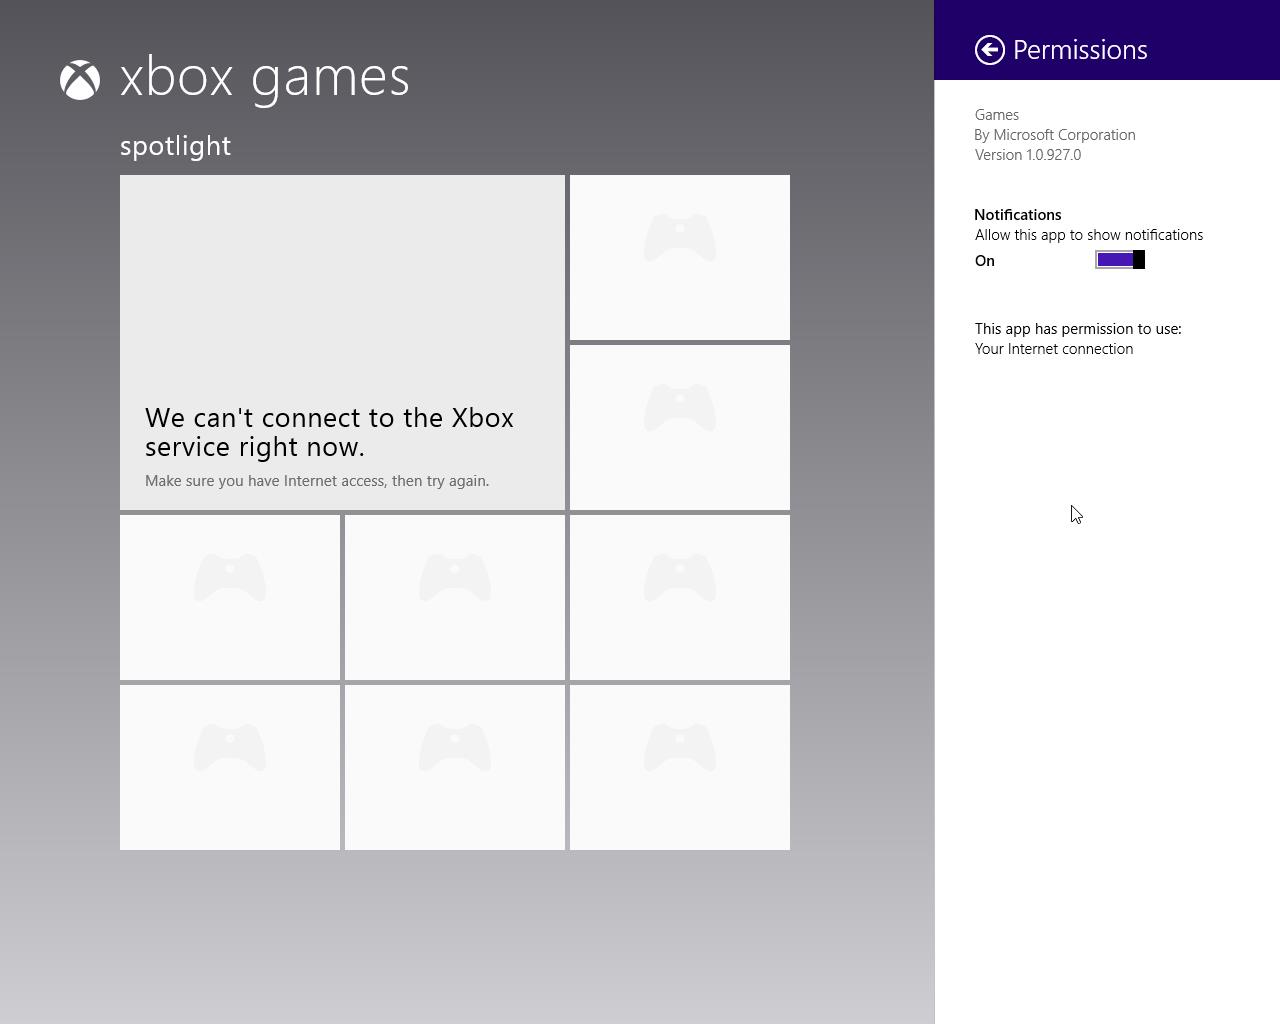Click the back arrow in Permissions
The width and height of the screenshot is (1280, 1024).
point(990,50)
